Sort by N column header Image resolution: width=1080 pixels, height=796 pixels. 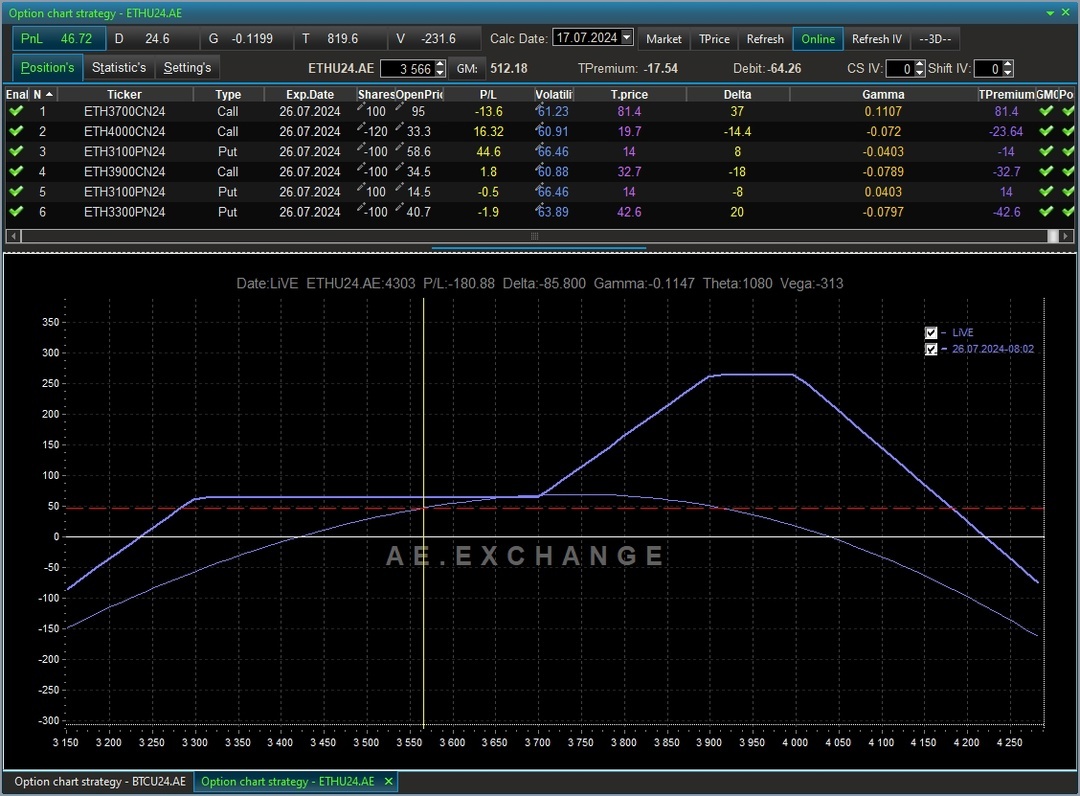point(43,94)
